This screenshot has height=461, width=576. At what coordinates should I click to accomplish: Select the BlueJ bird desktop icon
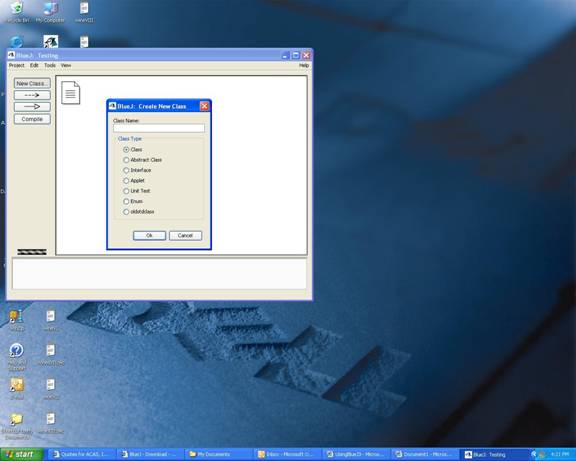tap(51, 41)
